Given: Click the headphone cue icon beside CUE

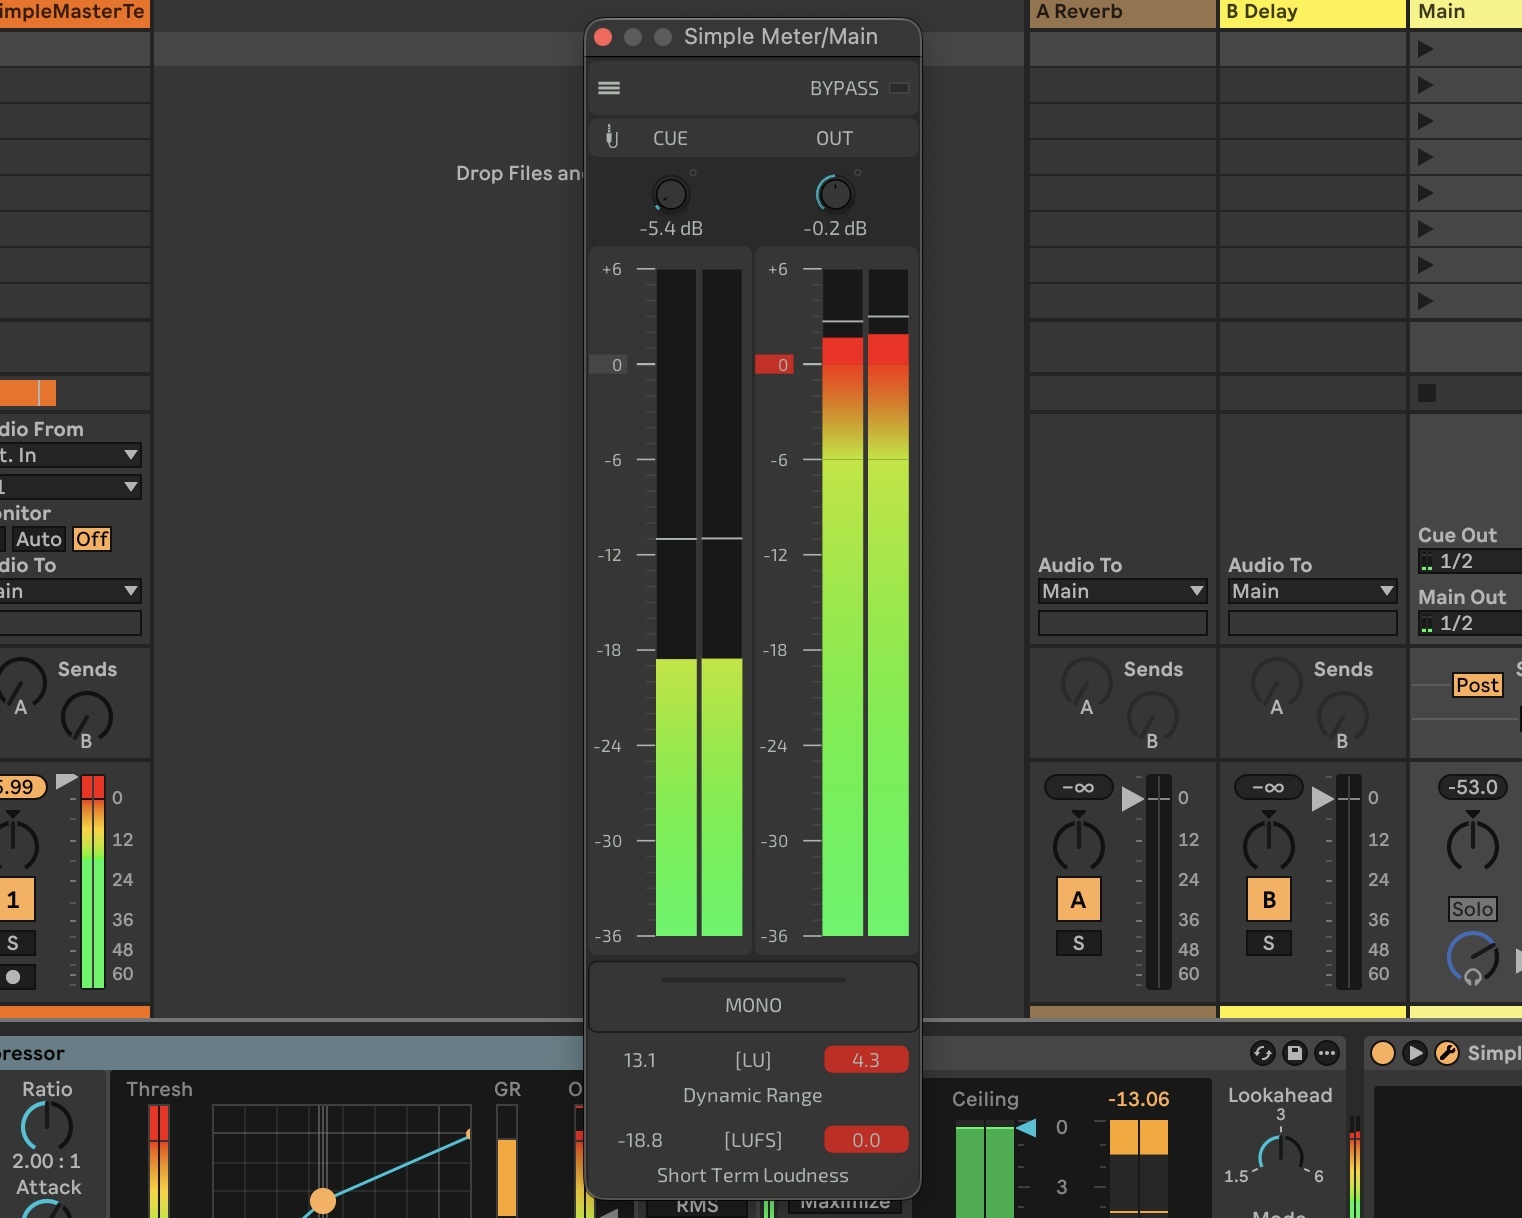Looking at the screenshot, I should [x=612, y=138].
